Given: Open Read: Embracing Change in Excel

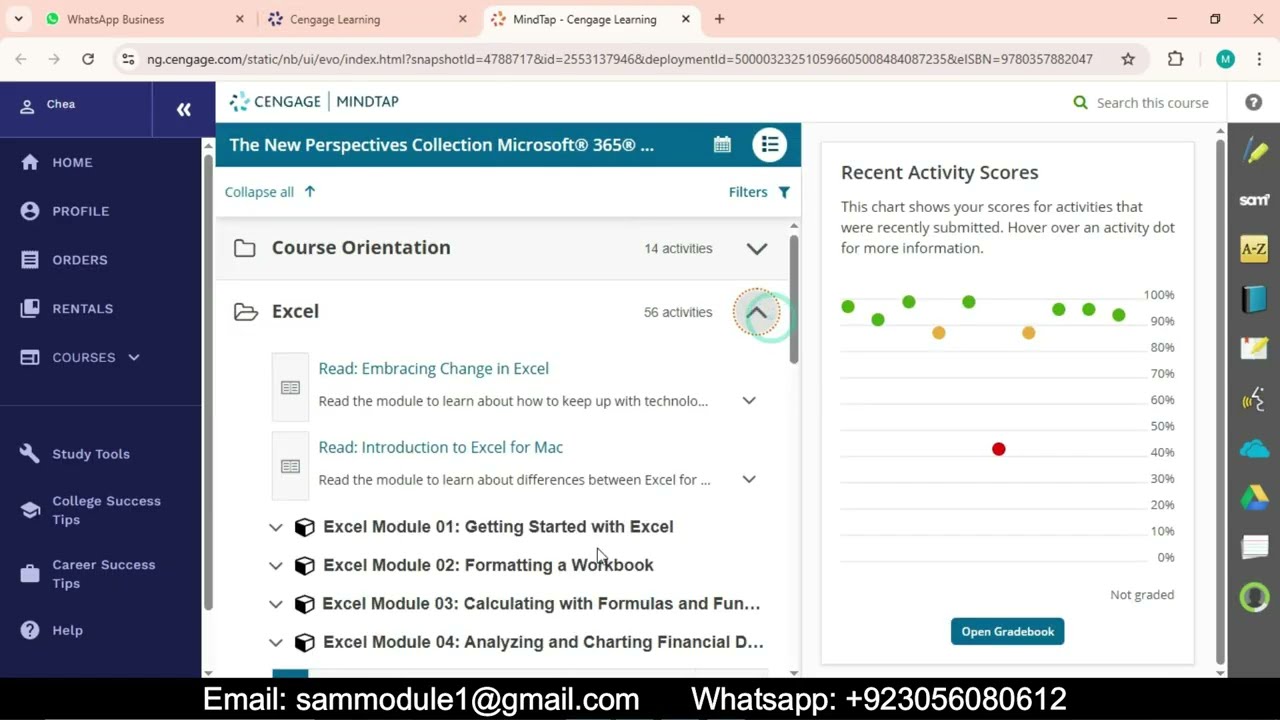Looking at the screenshot, I should 433,368.
